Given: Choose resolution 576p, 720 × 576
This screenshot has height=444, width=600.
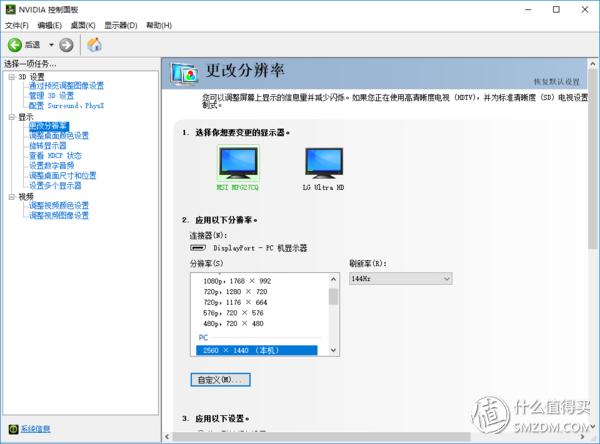Looking at the screenshot, I should click(233, 313).
